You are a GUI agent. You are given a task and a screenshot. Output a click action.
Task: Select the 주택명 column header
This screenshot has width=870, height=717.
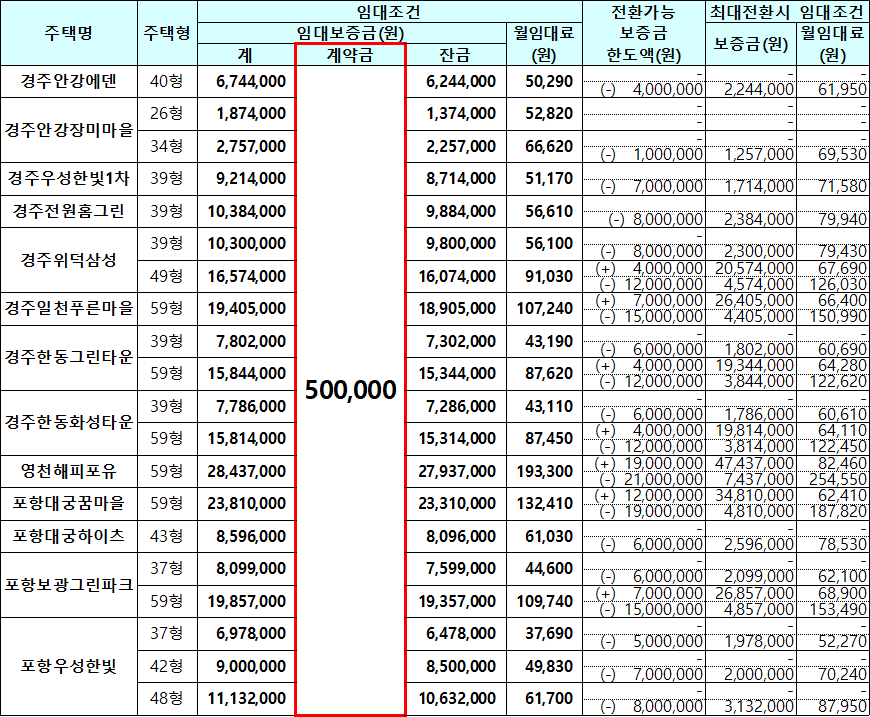[x=67, y=32]
